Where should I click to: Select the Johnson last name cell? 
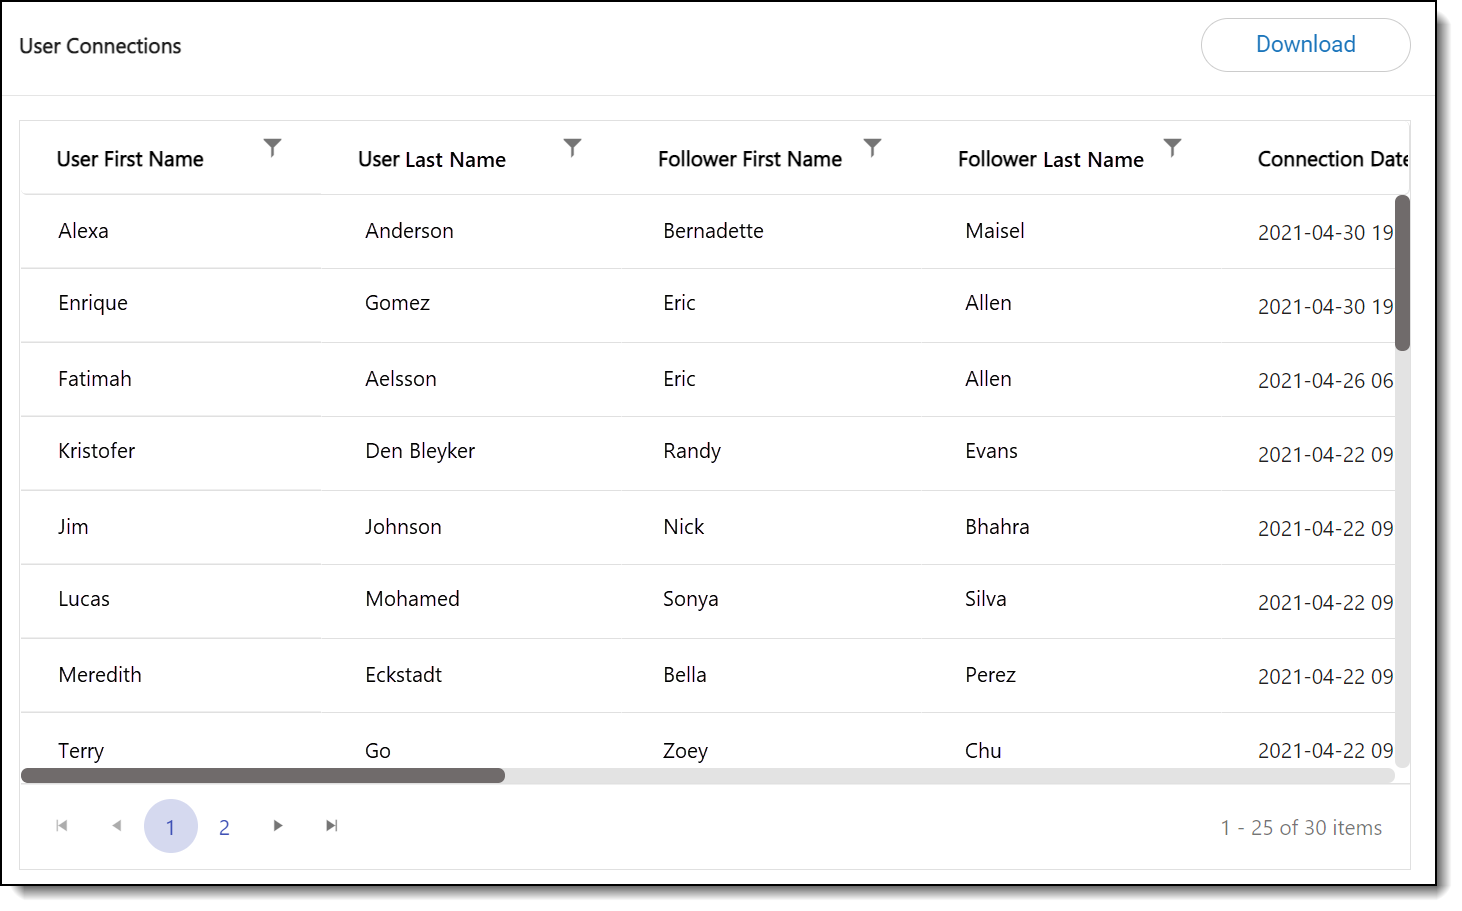[x=403, y=527]
